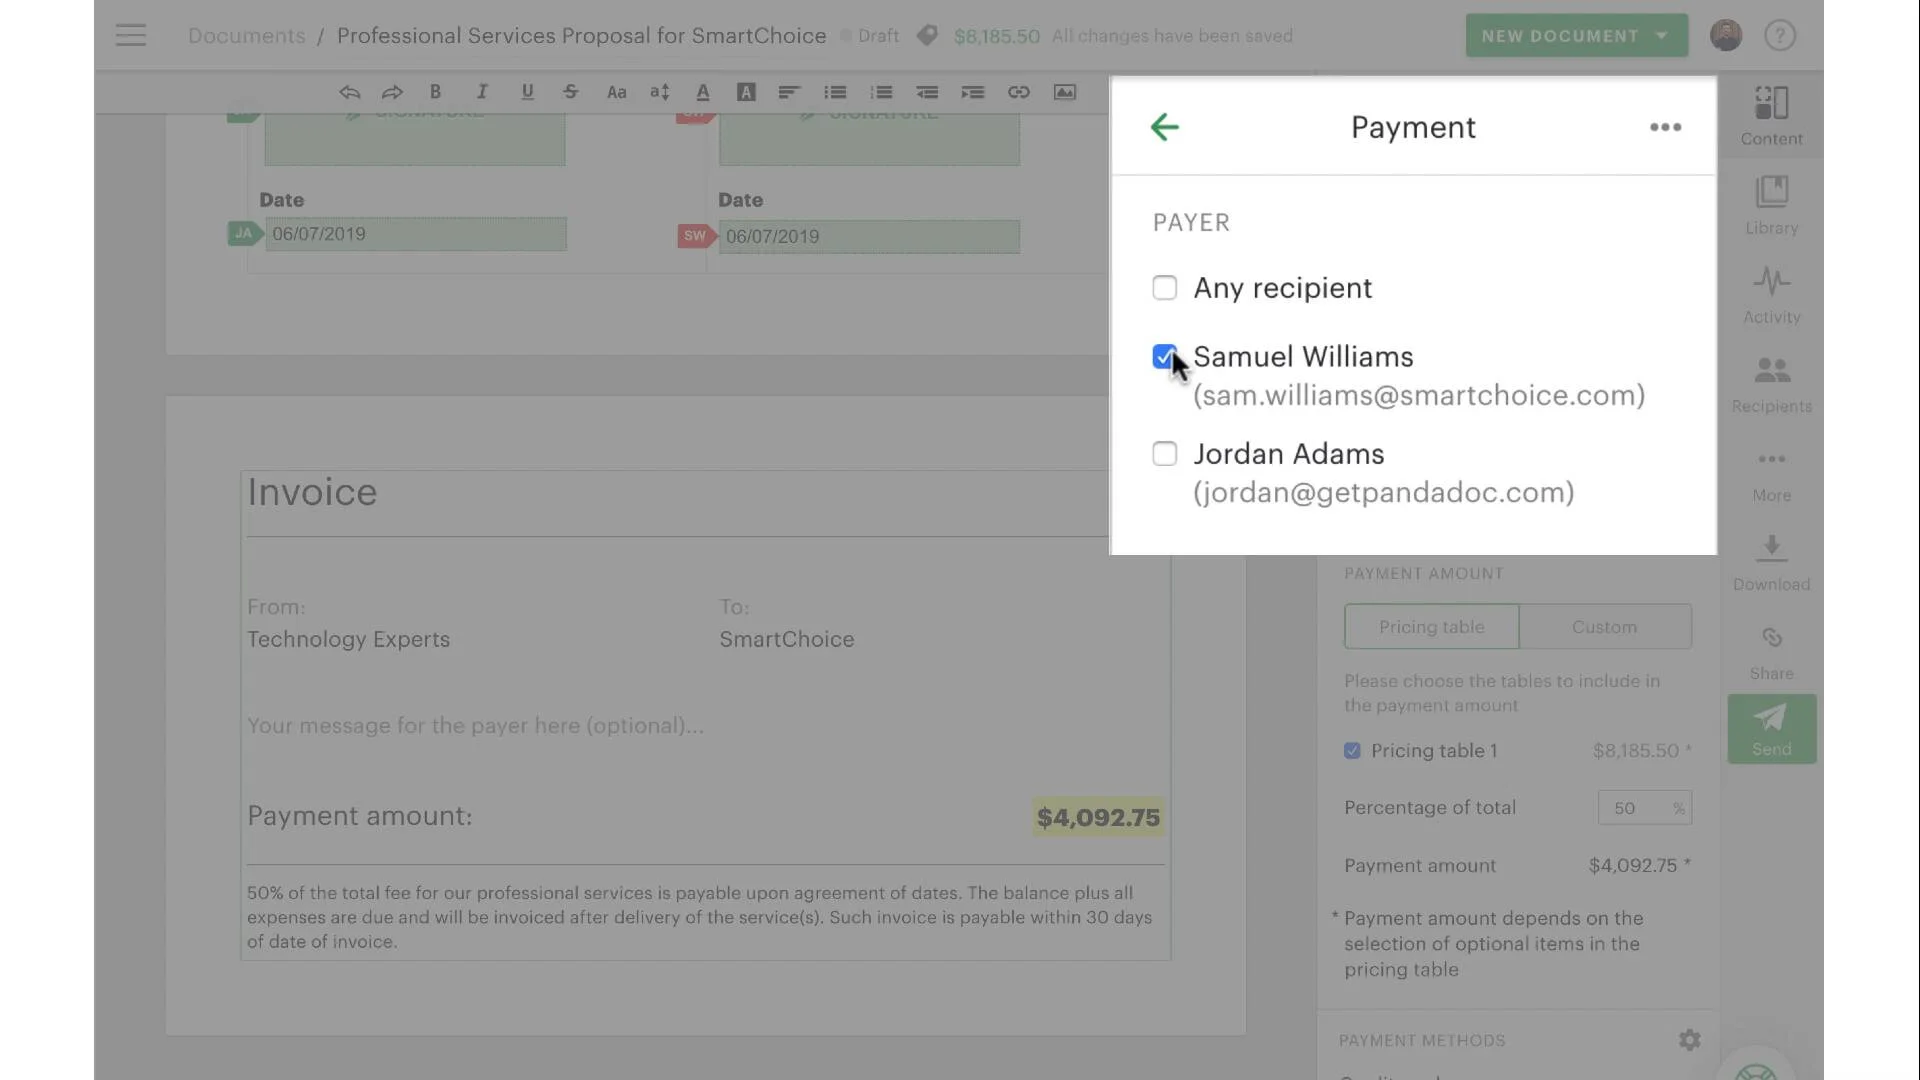Open the Activity sidebar panel
Screen dimensions: 1920x1080
pyautogui.click(x=1771, y=295)
